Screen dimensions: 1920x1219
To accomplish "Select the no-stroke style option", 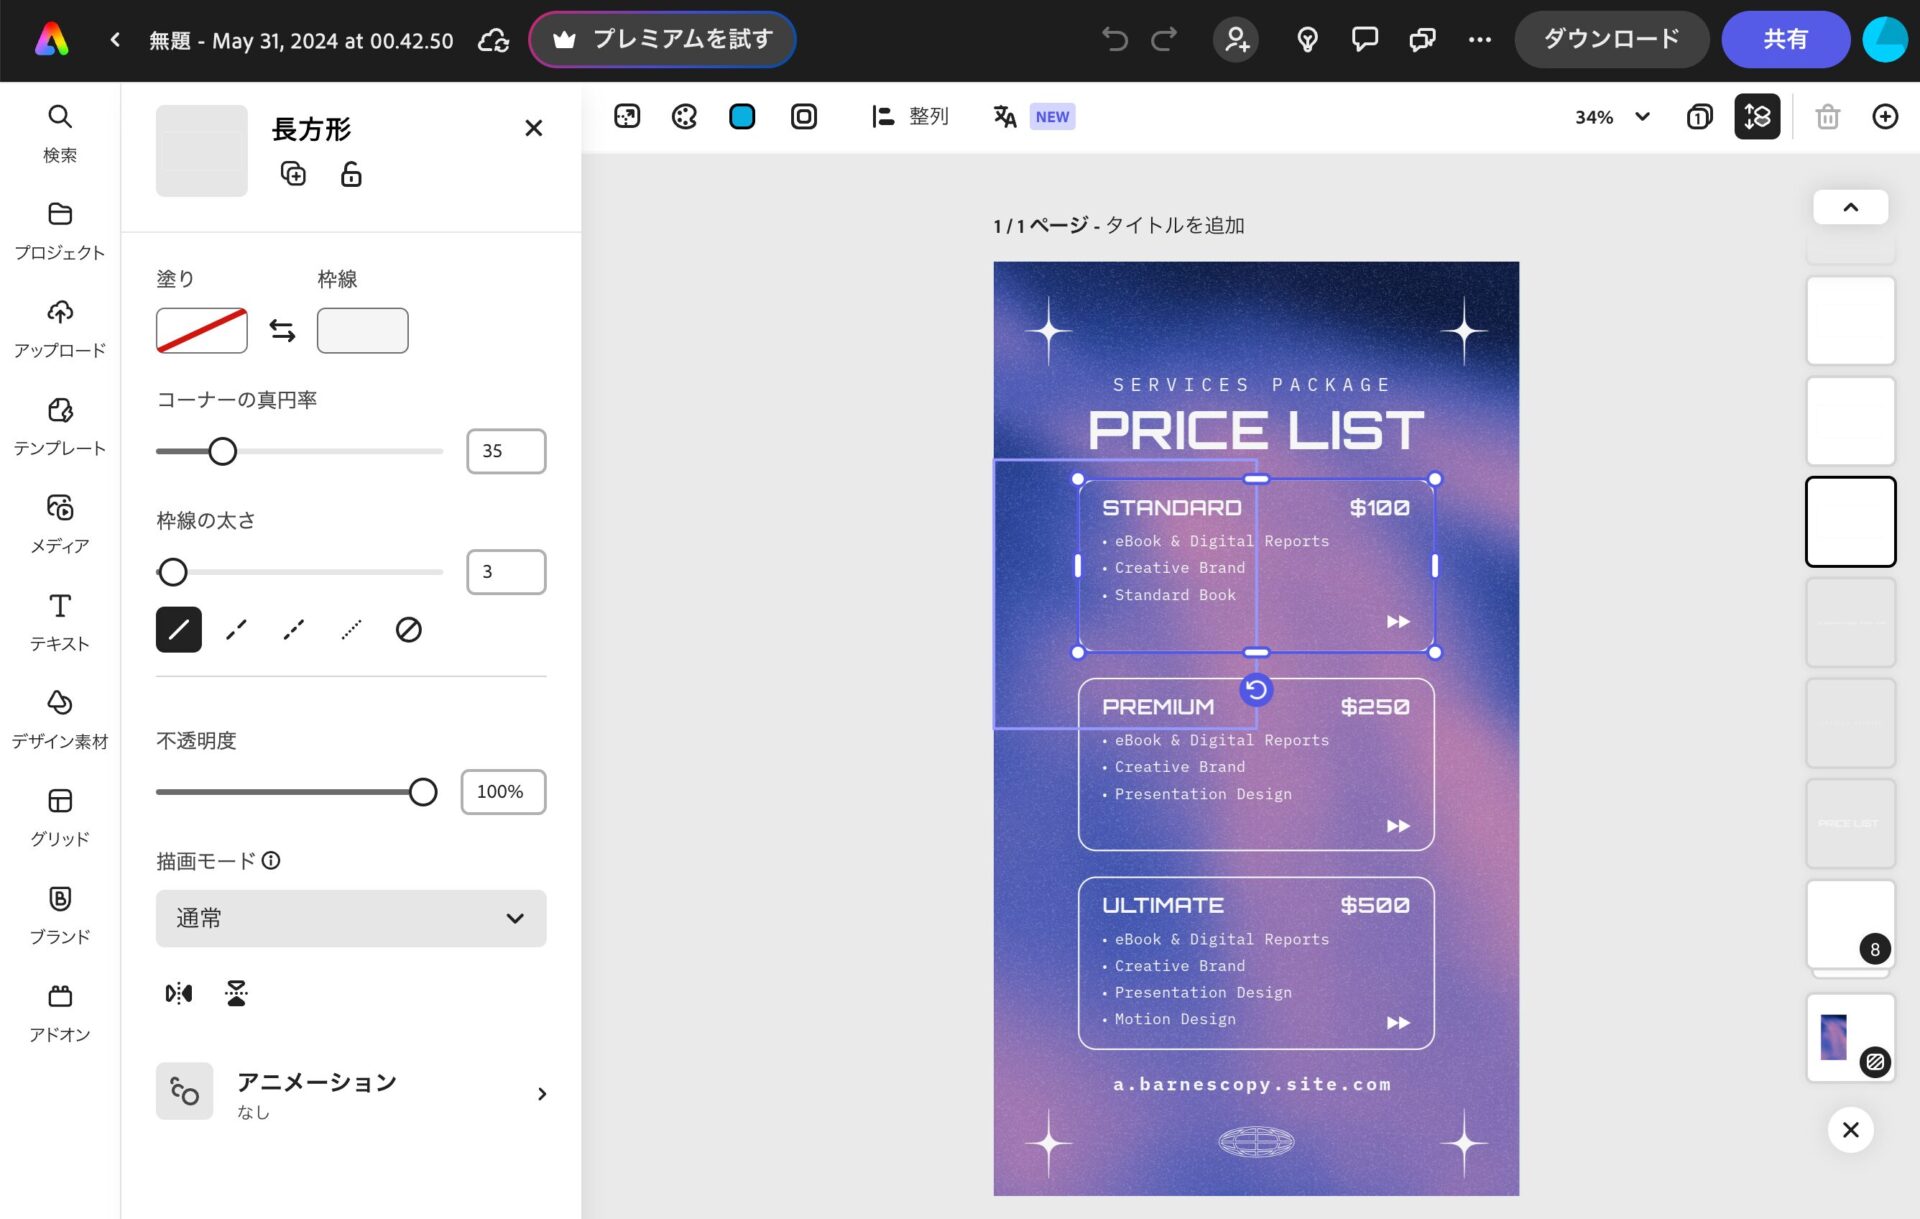I will coord(408,630).
